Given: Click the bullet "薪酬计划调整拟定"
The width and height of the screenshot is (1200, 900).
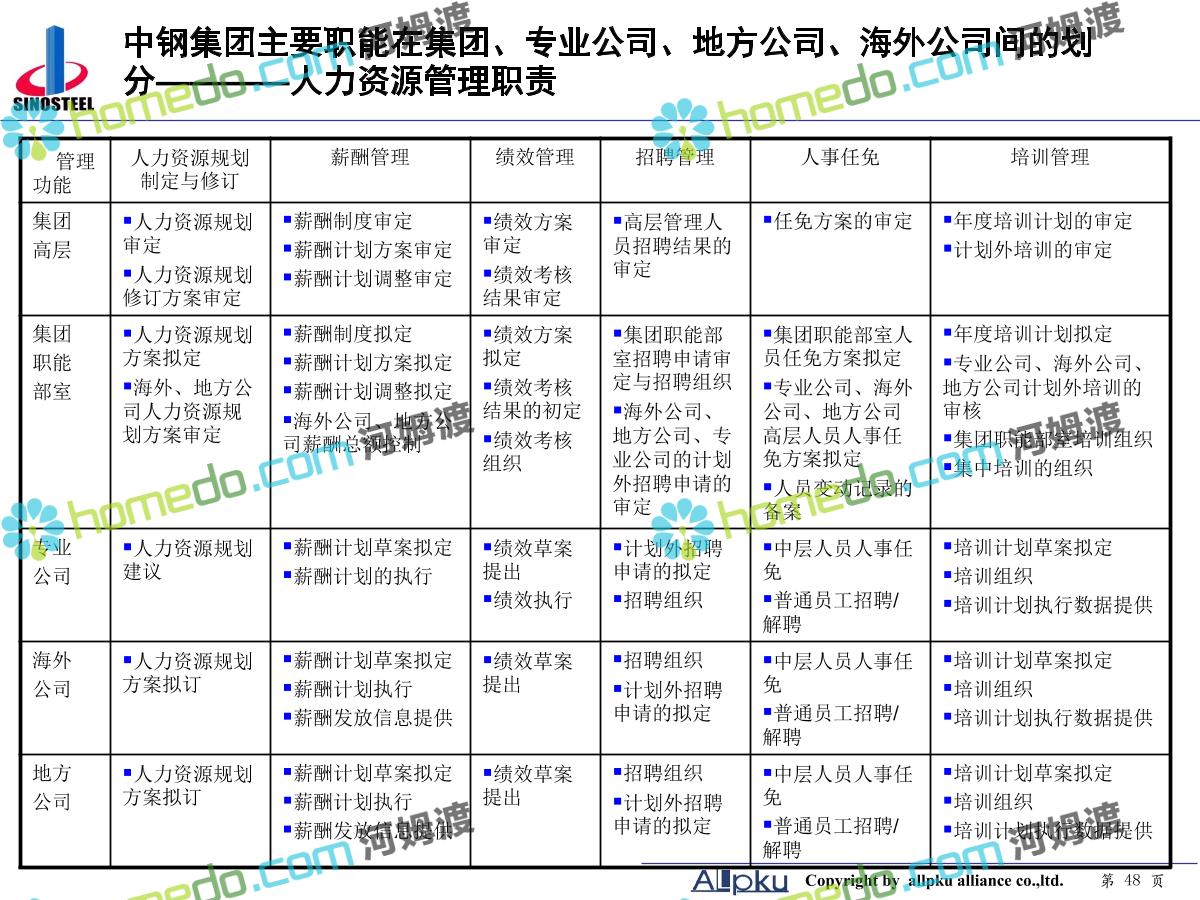Looking at the screenshot, I should [x=368, y=392].
